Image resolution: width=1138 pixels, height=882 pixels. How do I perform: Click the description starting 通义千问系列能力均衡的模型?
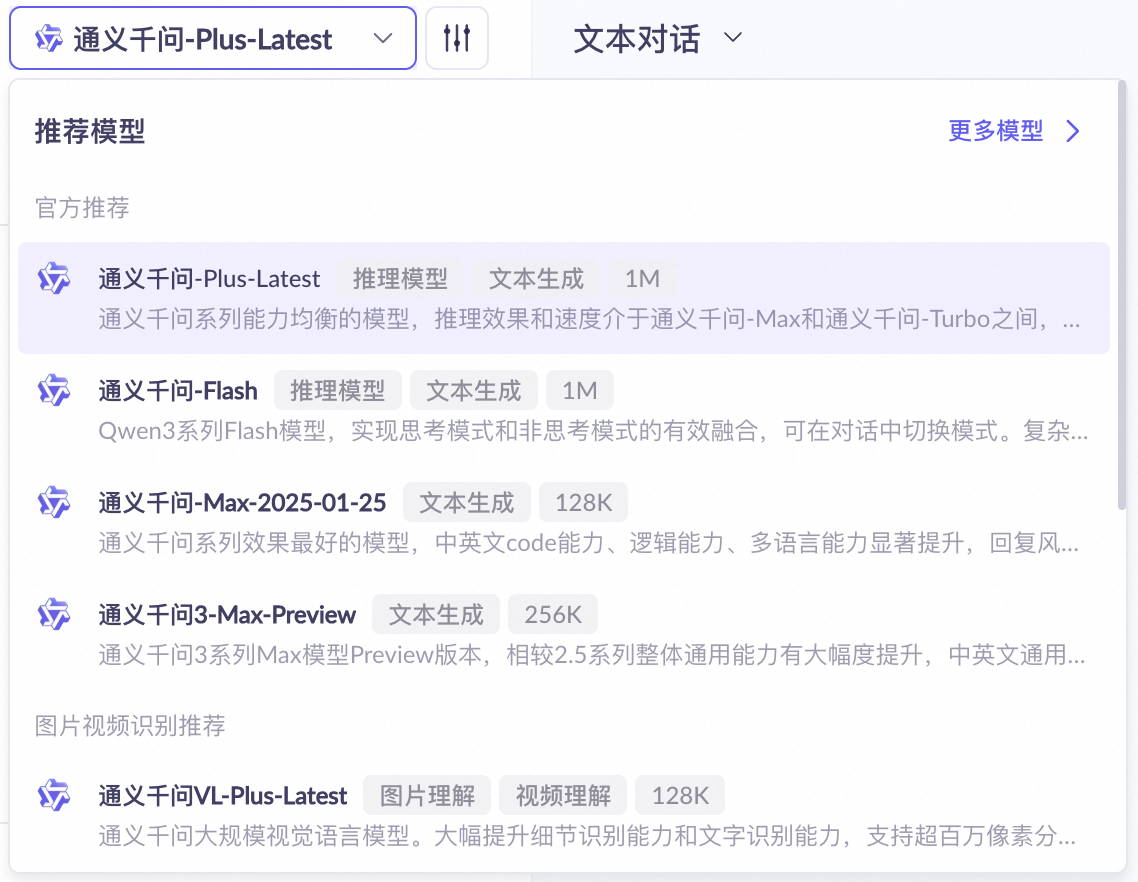click(589, 319)
